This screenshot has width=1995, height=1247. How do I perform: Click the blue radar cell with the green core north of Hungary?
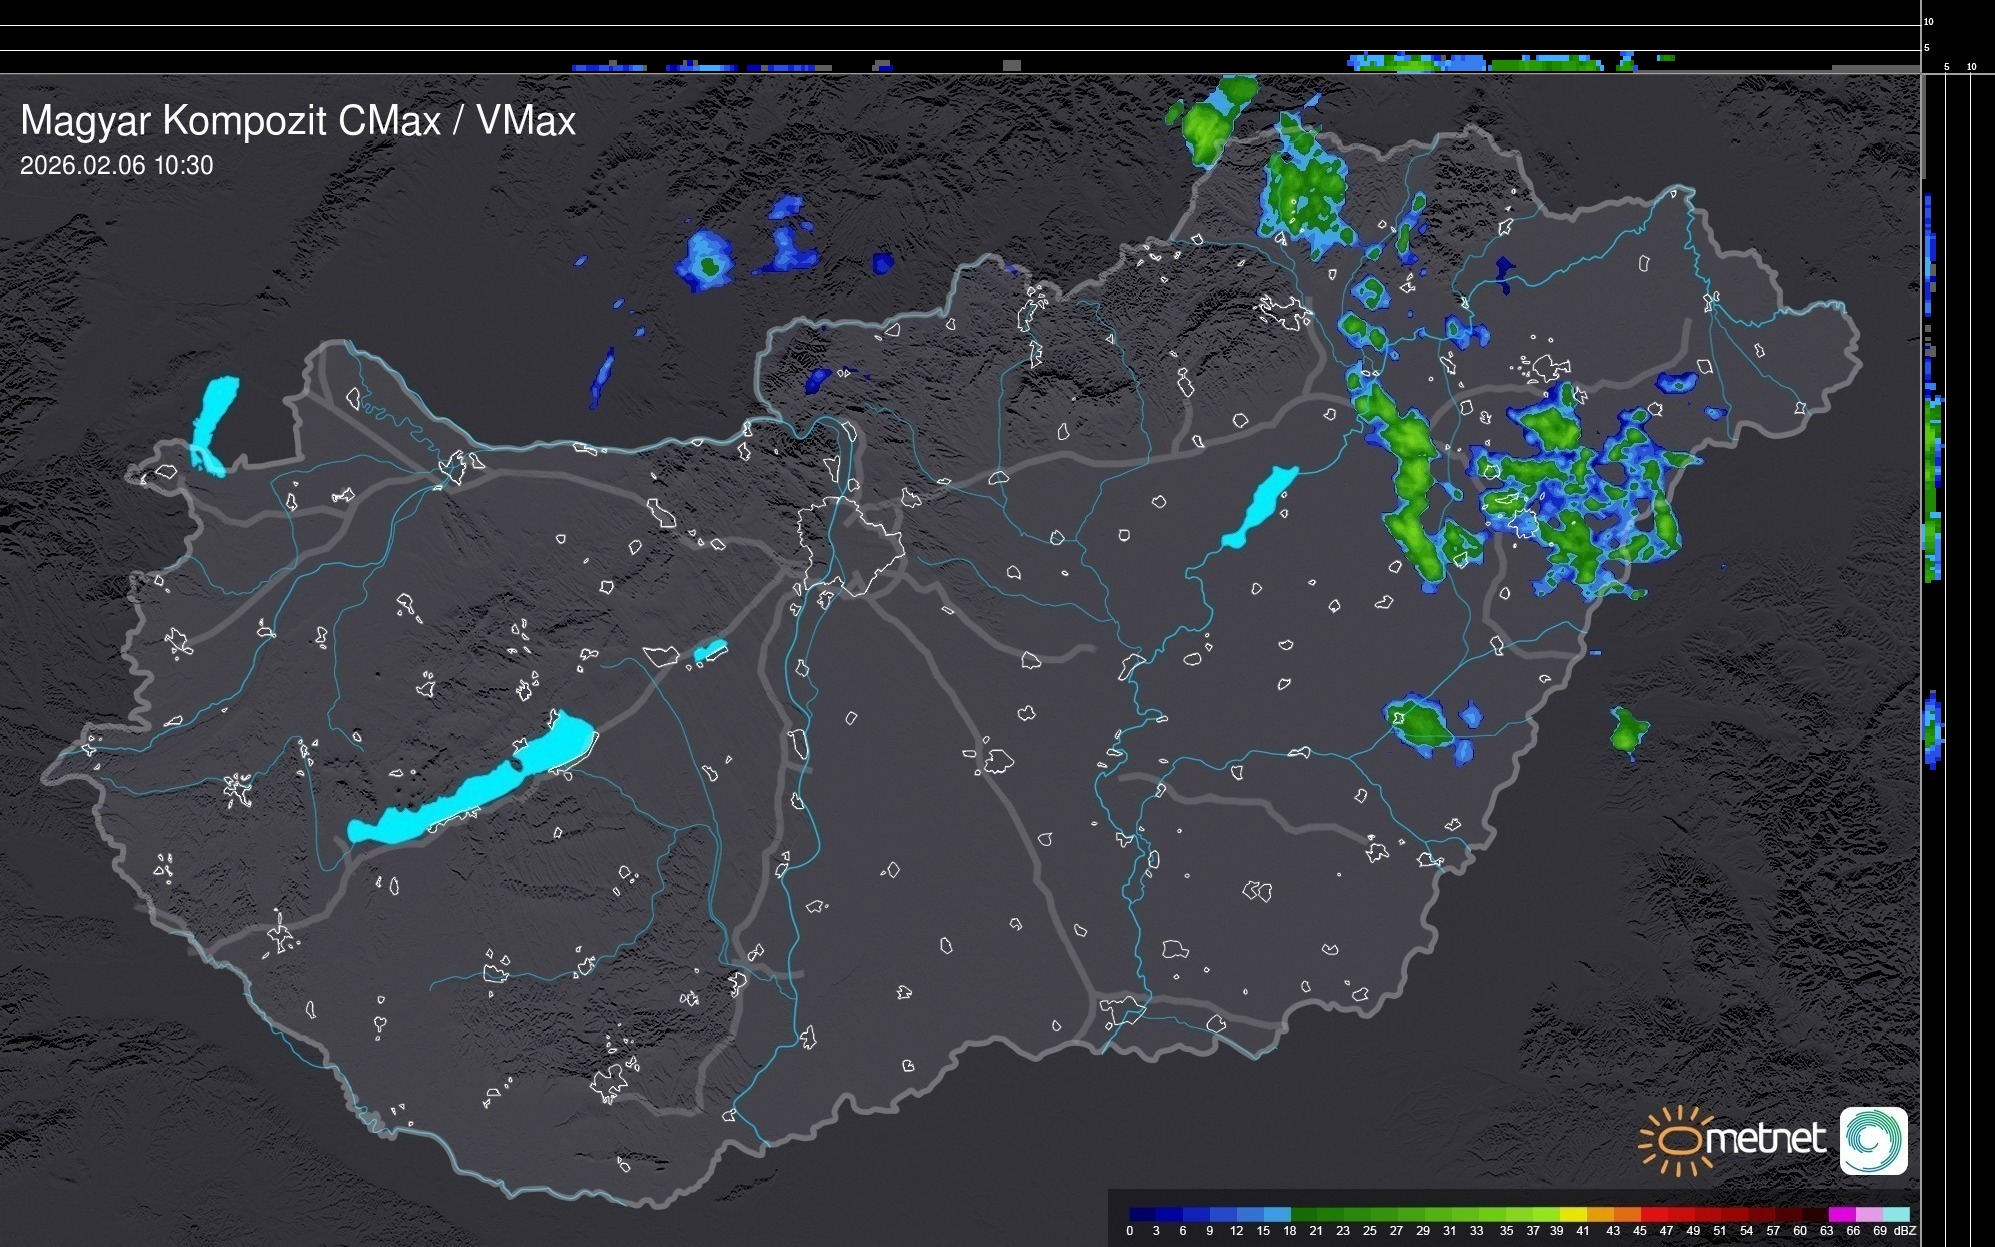[706, 262]
